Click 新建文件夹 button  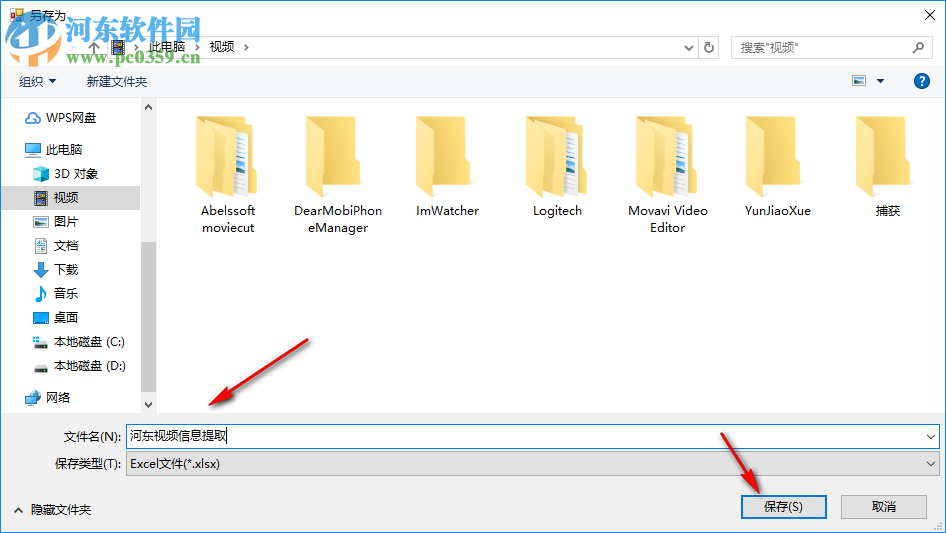tap(116, 81)
